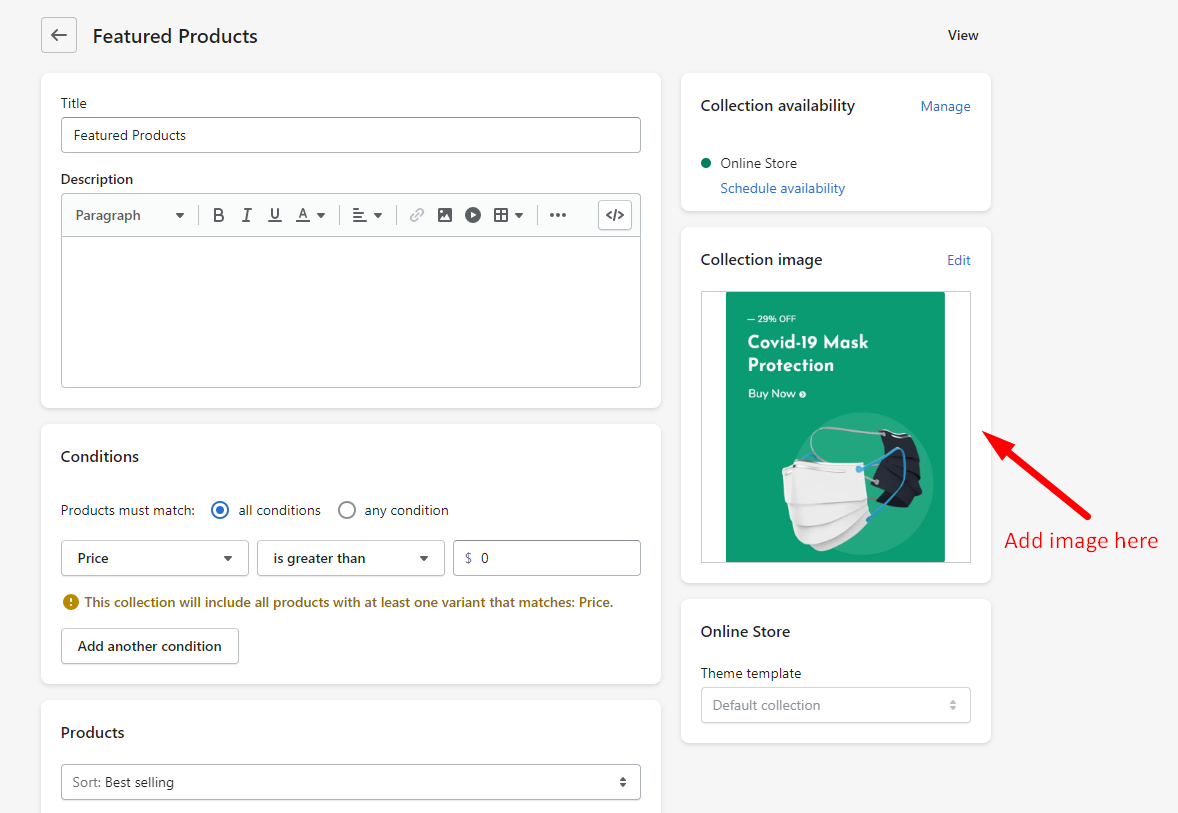Screen dimensions: 1178x813
Task: Insert an image into description
Action: [x=445, y=216]
